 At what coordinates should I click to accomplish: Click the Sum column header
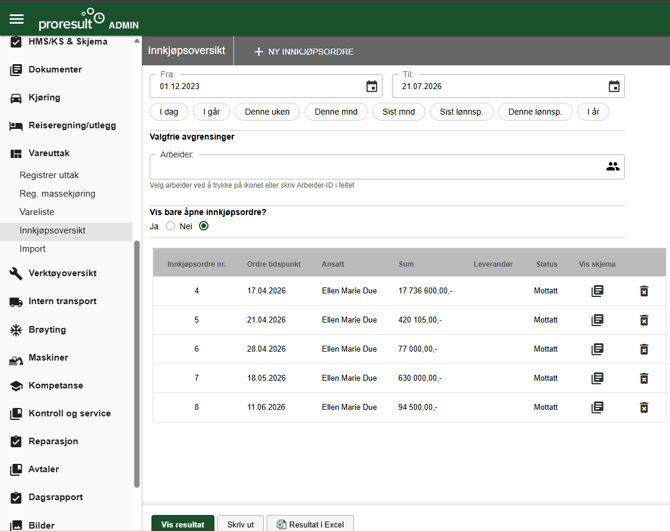click(x=406, y=264)
